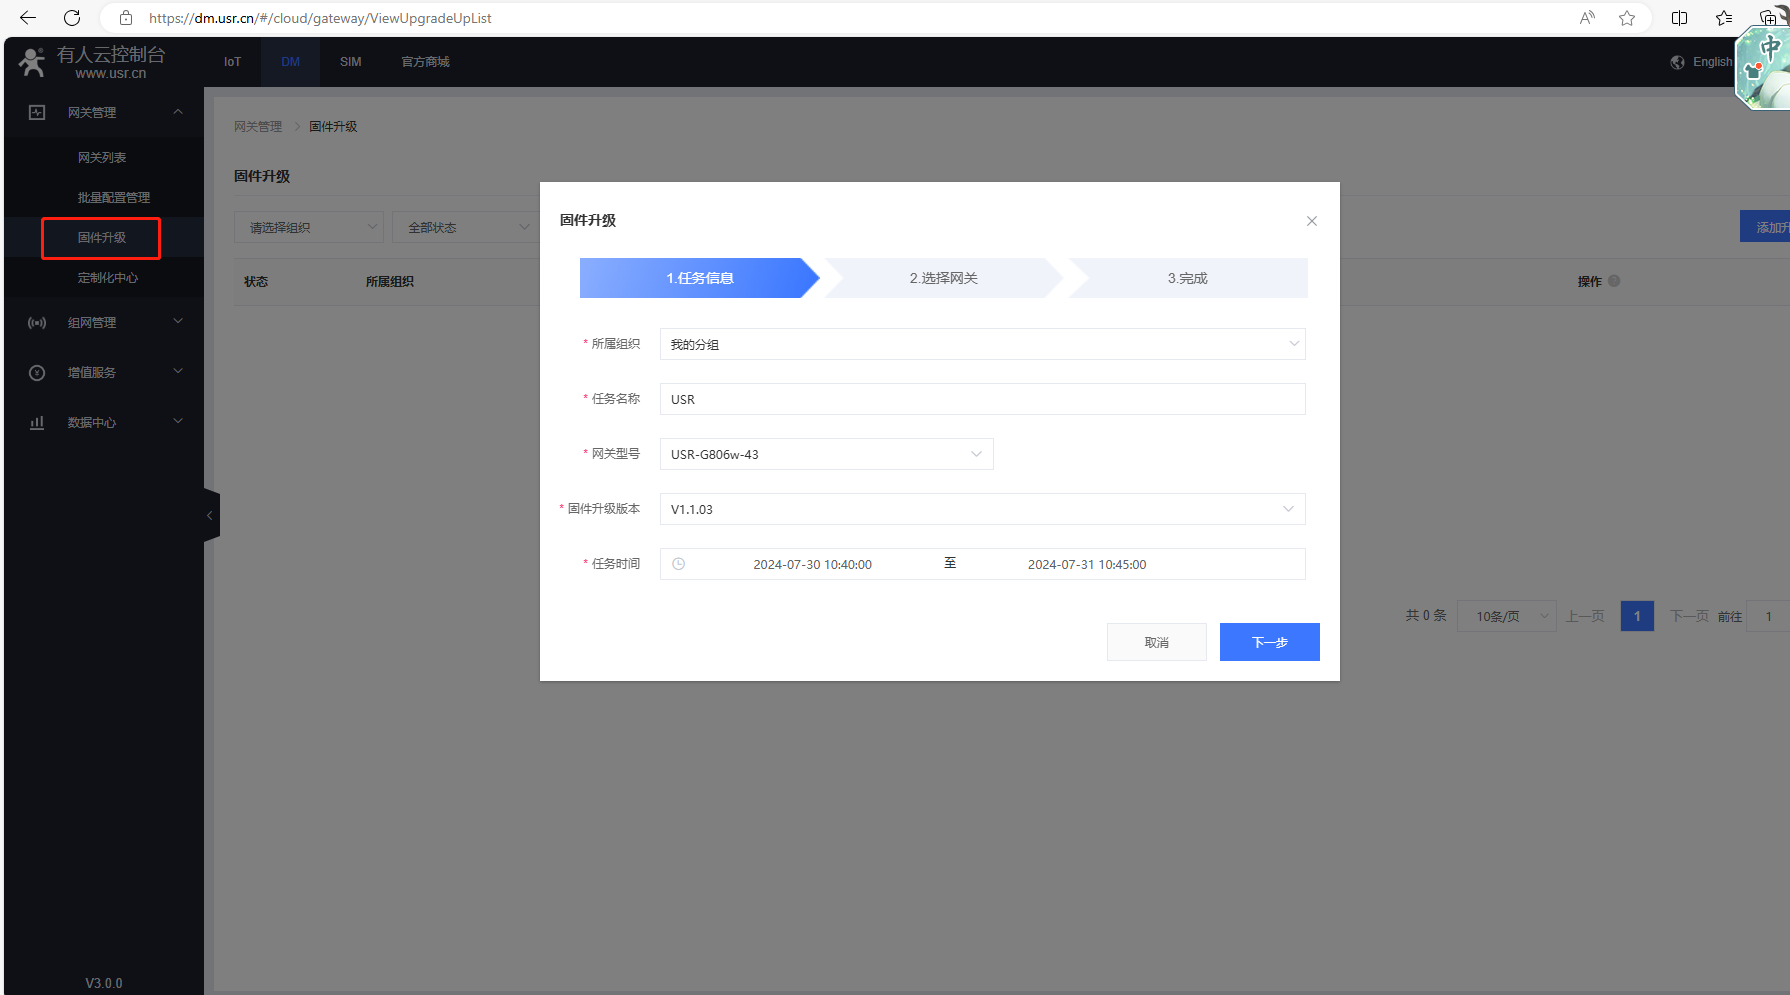
Task: Click the clock icon in task time field
Action: 678,564
